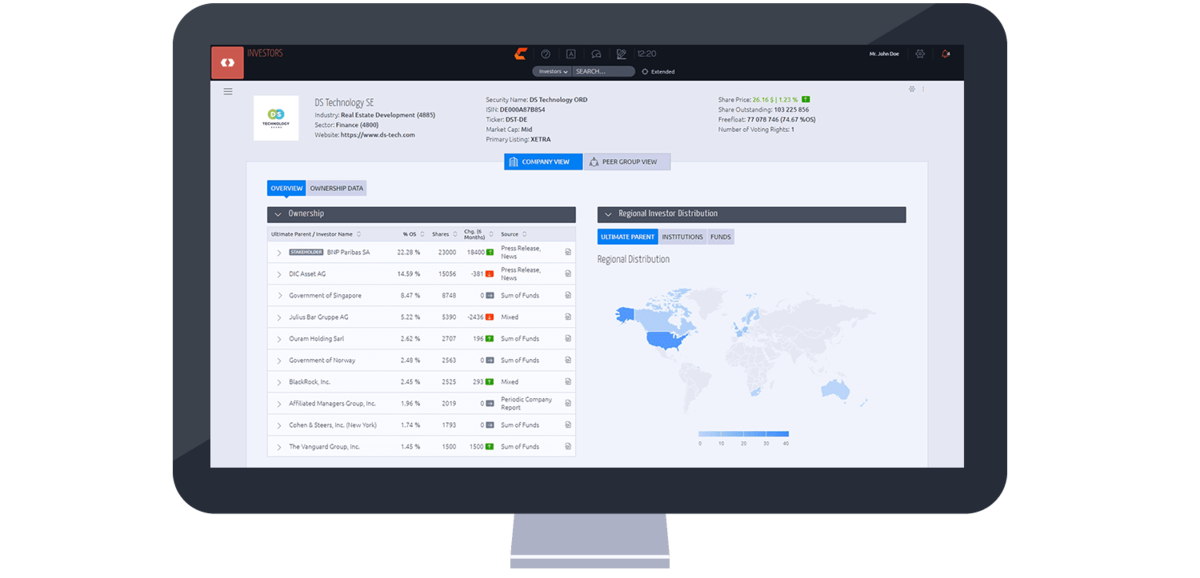Image resolution: width=1200 pixels, height=578 pixels.
Task: Open the settings gear in top bar
Action: tap(920, 54)
